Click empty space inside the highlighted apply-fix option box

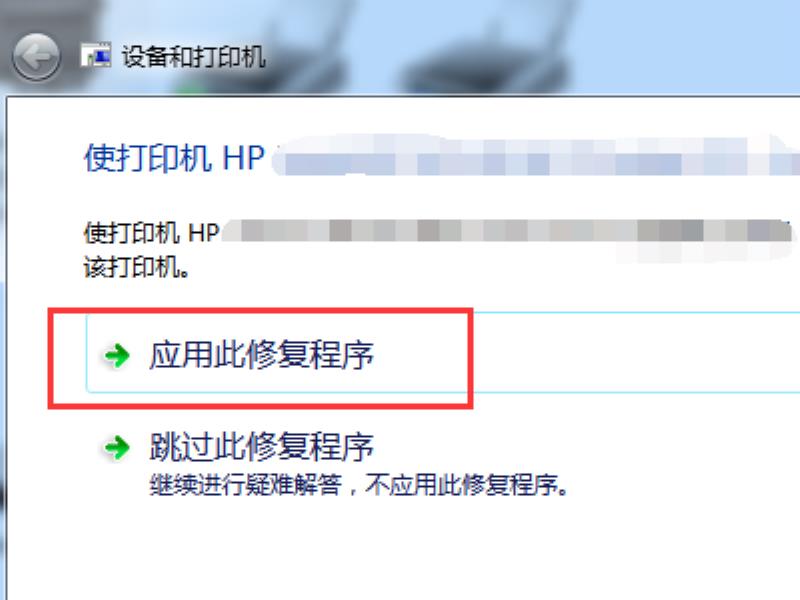tap(418, 354)
